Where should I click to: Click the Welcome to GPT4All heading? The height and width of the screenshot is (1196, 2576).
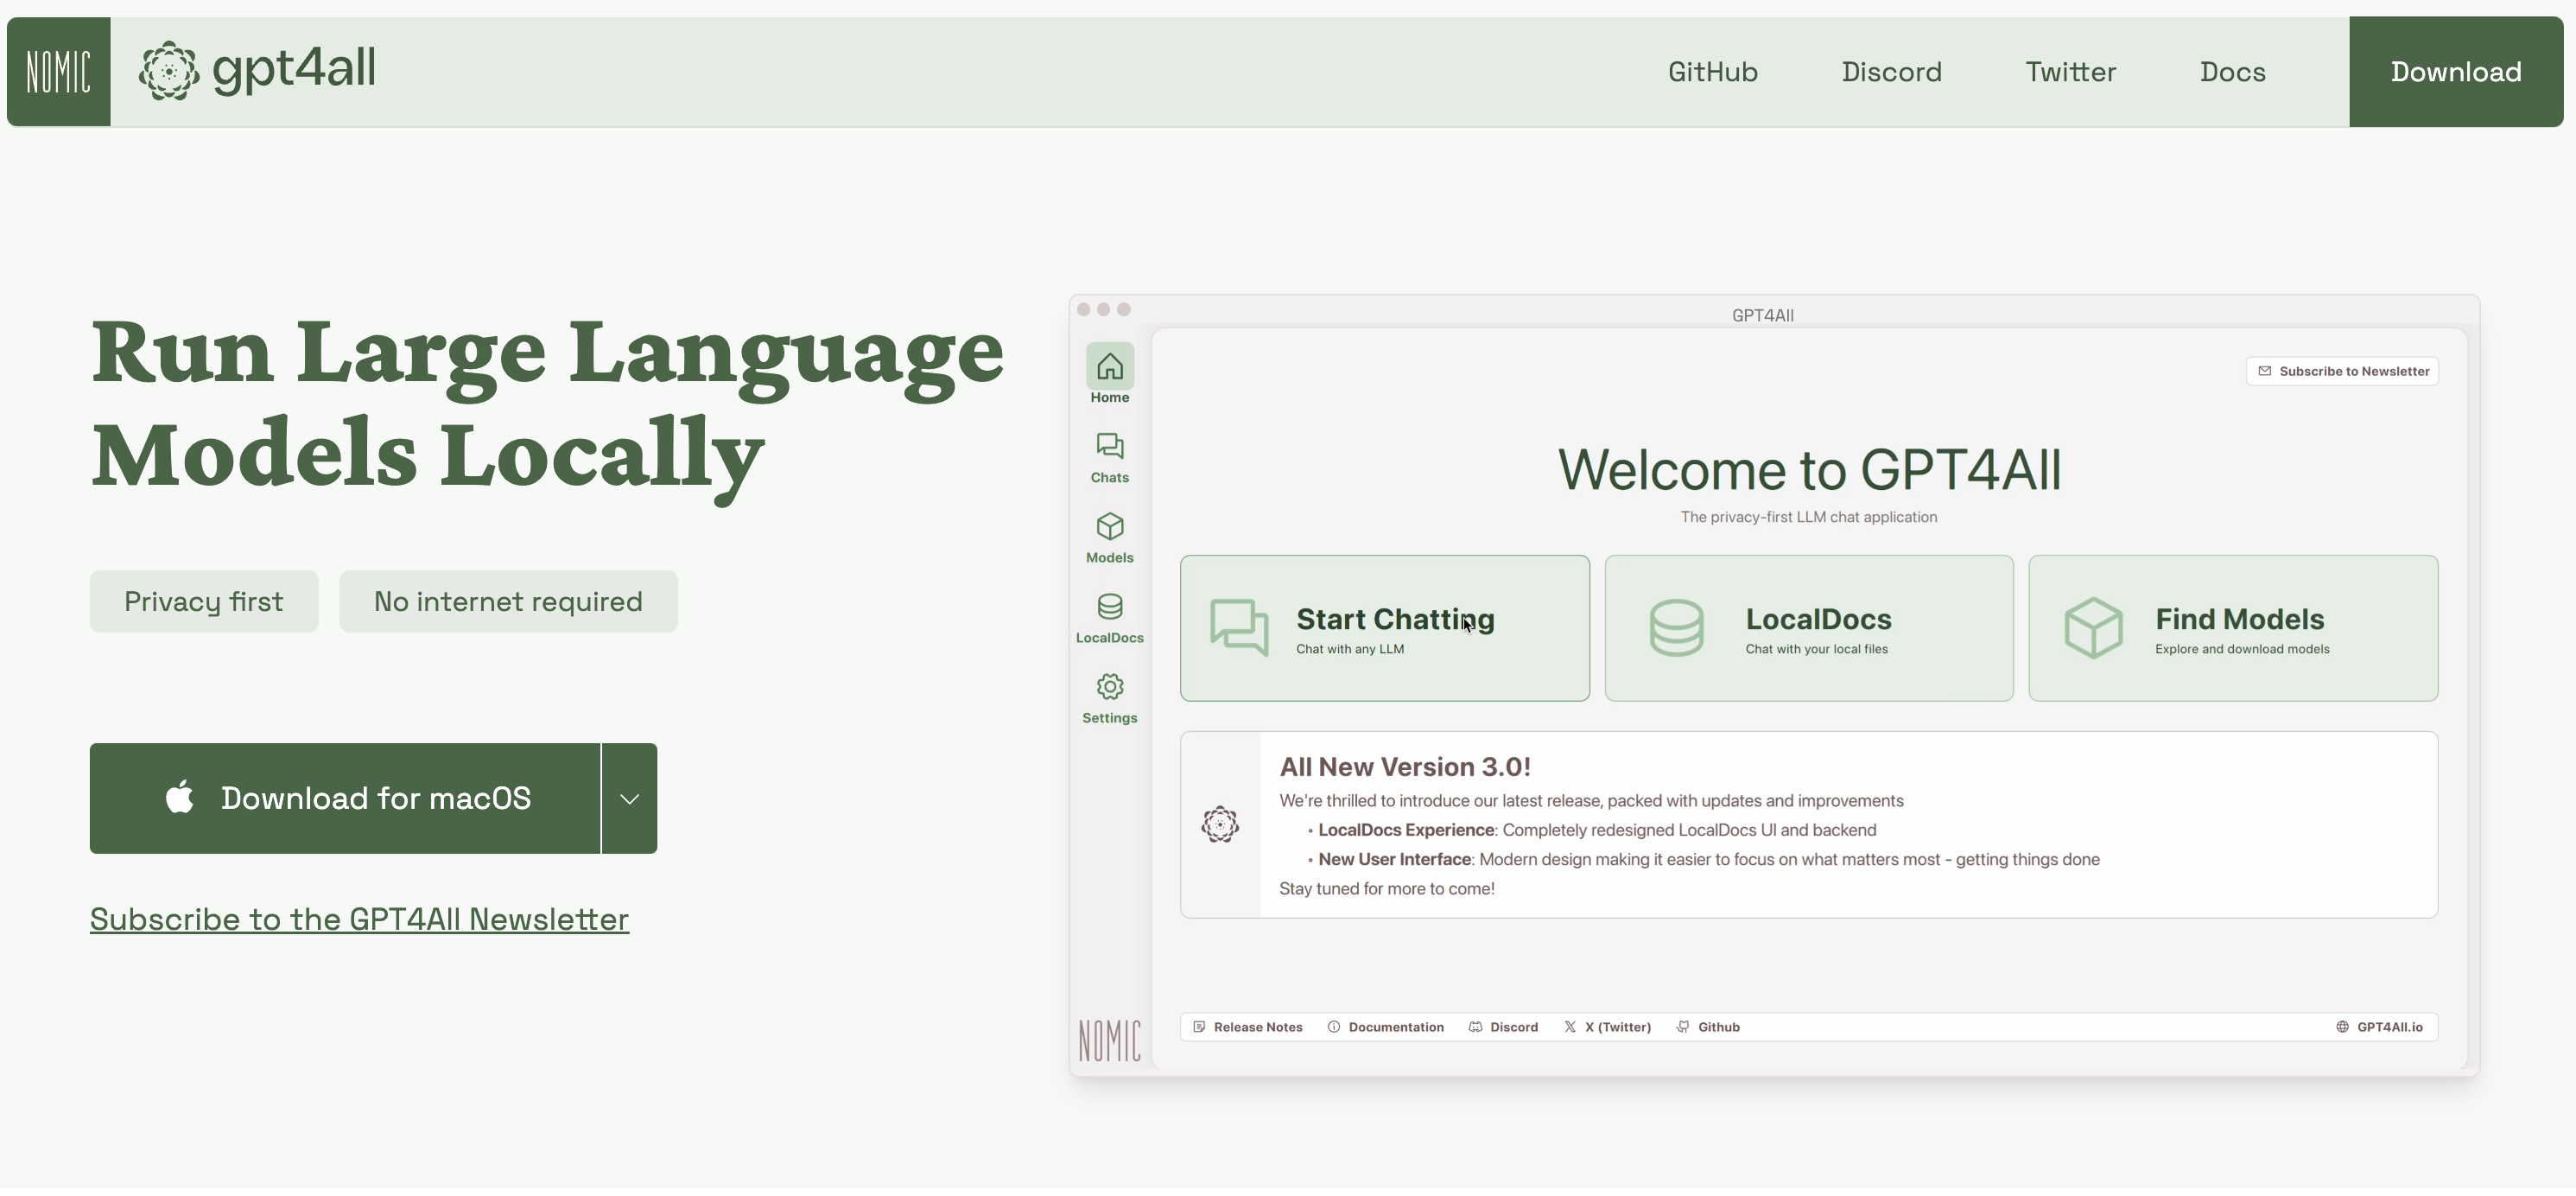[x=1809, y=469]
